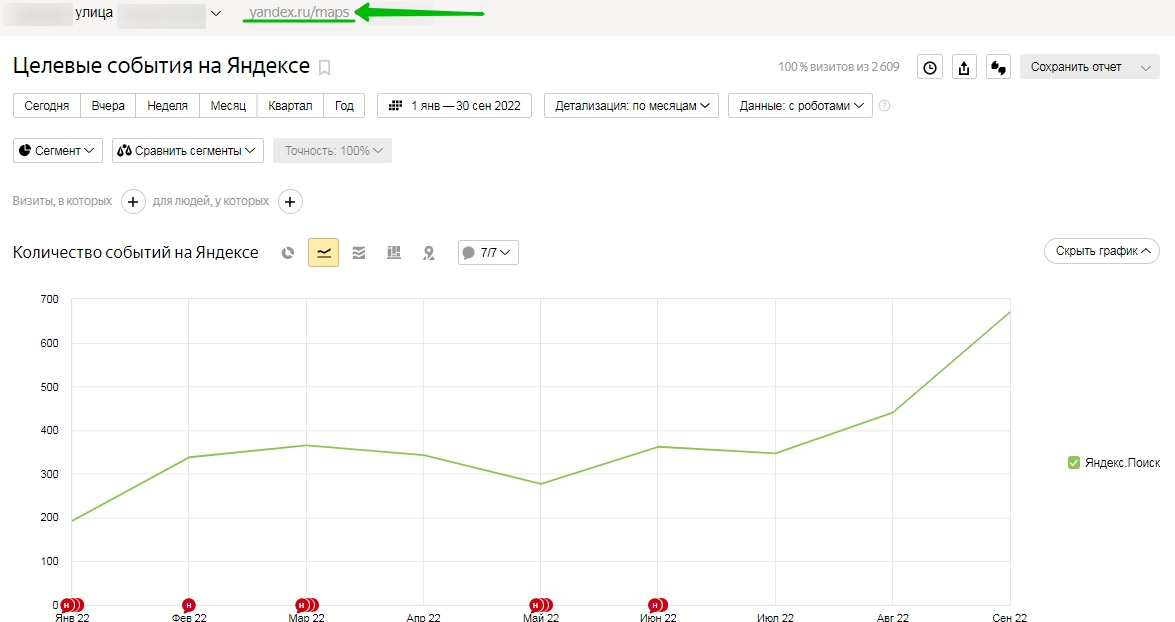
Task: Open the address selector chevron at top
Action: 216,13
